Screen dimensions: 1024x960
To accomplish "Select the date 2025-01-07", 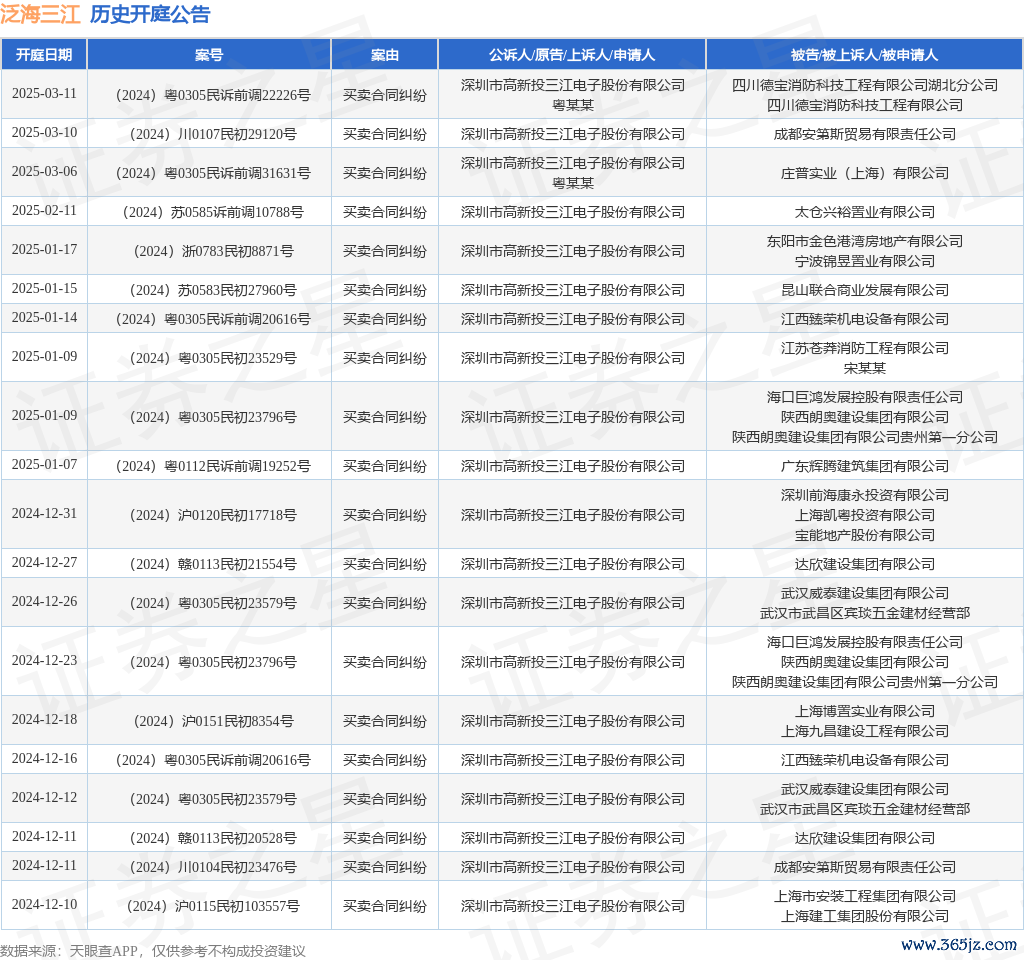I will click(44, 464).
